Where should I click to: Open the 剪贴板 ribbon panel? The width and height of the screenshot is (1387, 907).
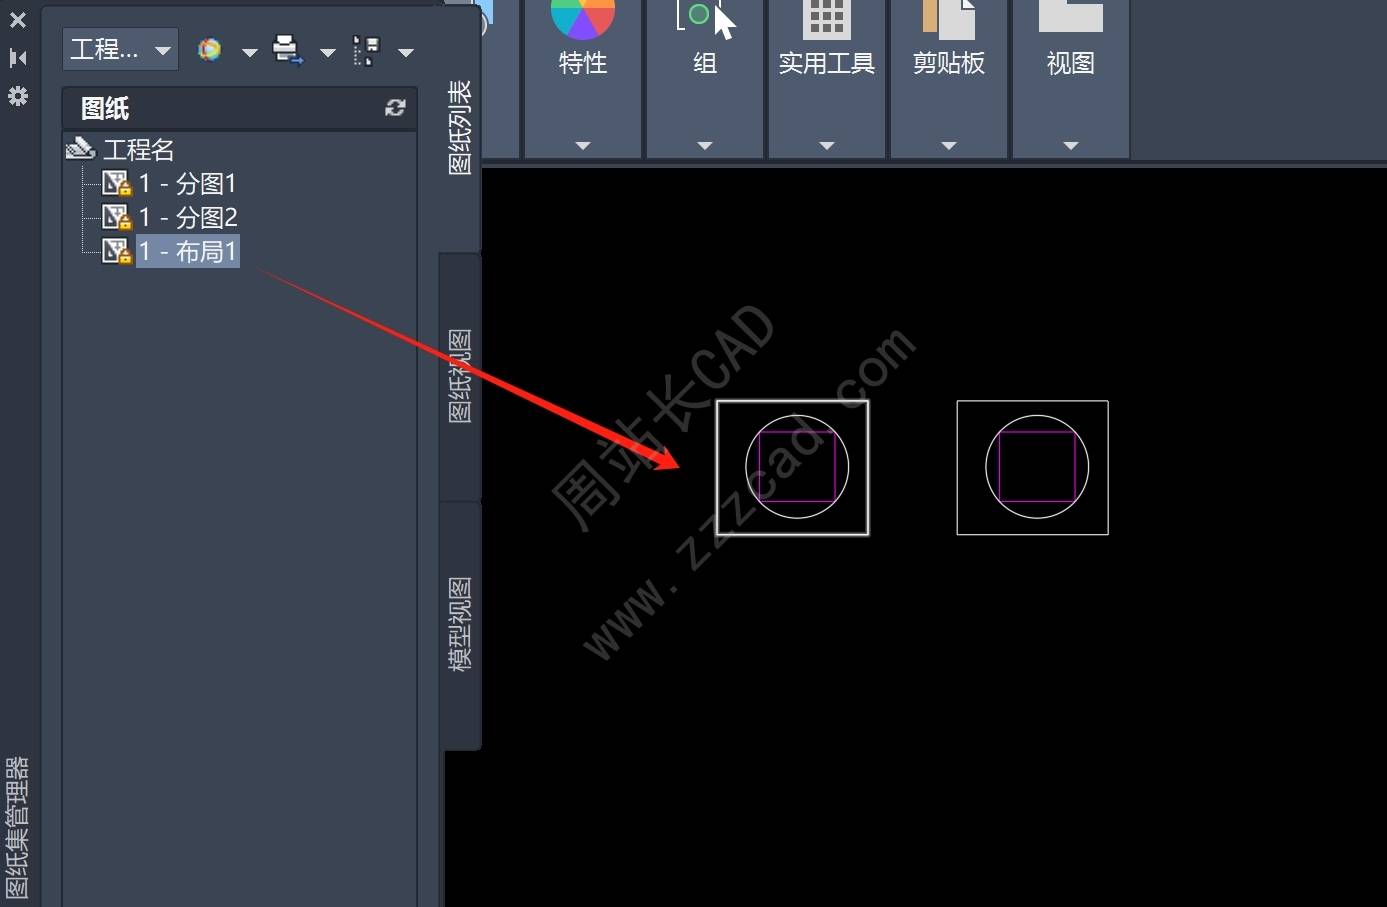[949, 62]
